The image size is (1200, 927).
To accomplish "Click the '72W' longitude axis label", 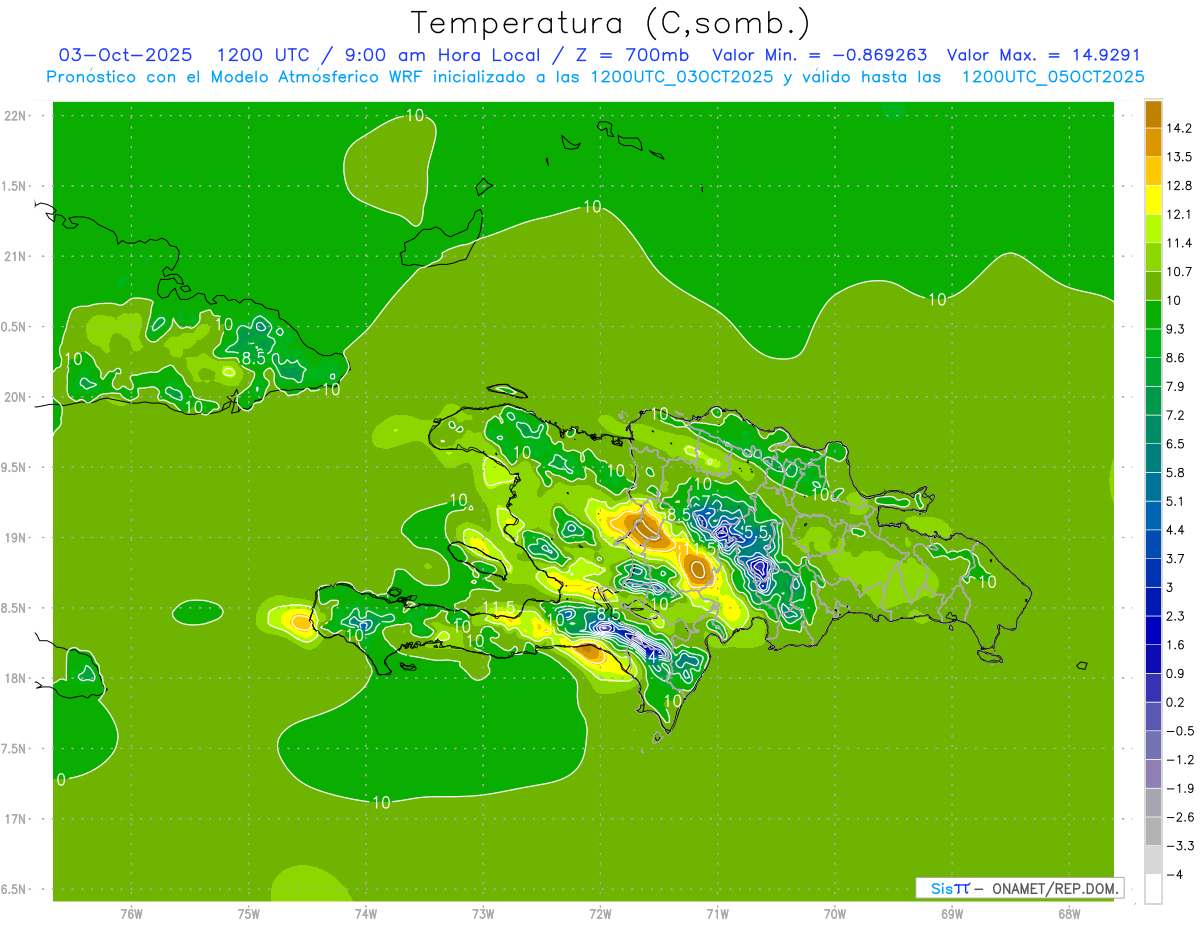I will tap(600, 914).
